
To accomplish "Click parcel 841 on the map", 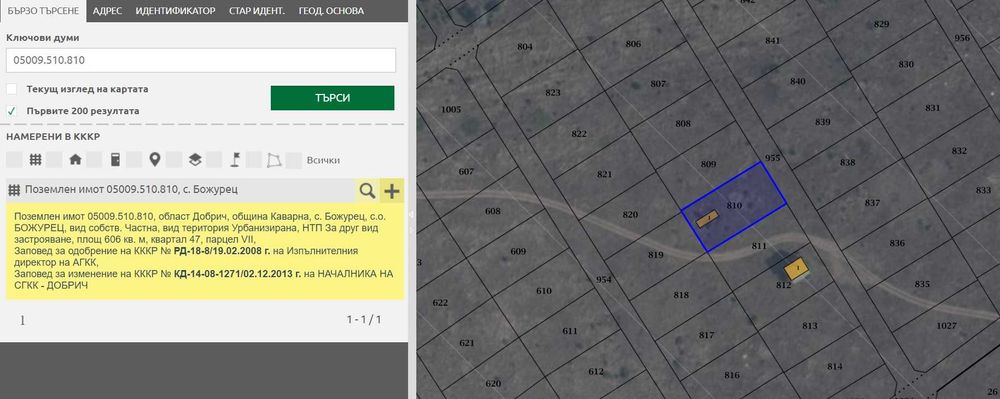I will [772, 40].
